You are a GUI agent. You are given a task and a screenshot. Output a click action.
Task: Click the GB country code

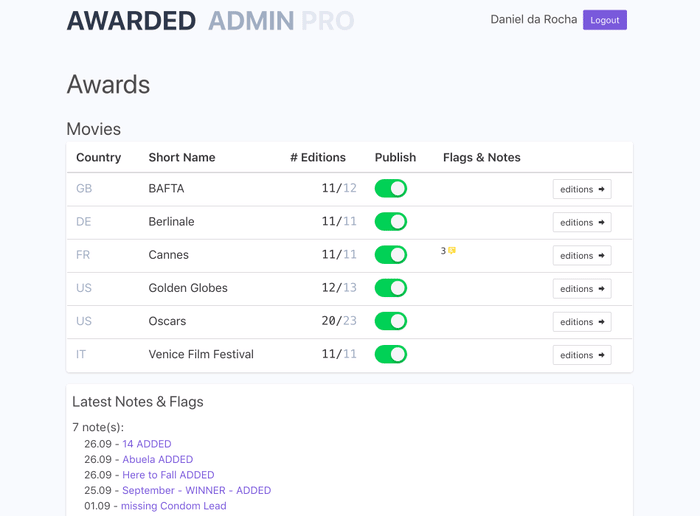click(84, 188)
